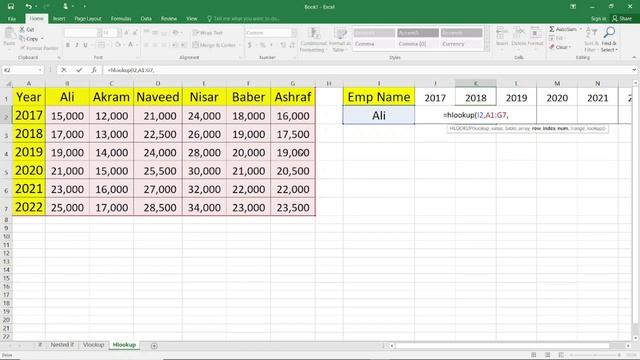Viewport: 640px width, 360px height.
Task: Adjust the zoom slider in the status bar
Action: coord(594,355)
